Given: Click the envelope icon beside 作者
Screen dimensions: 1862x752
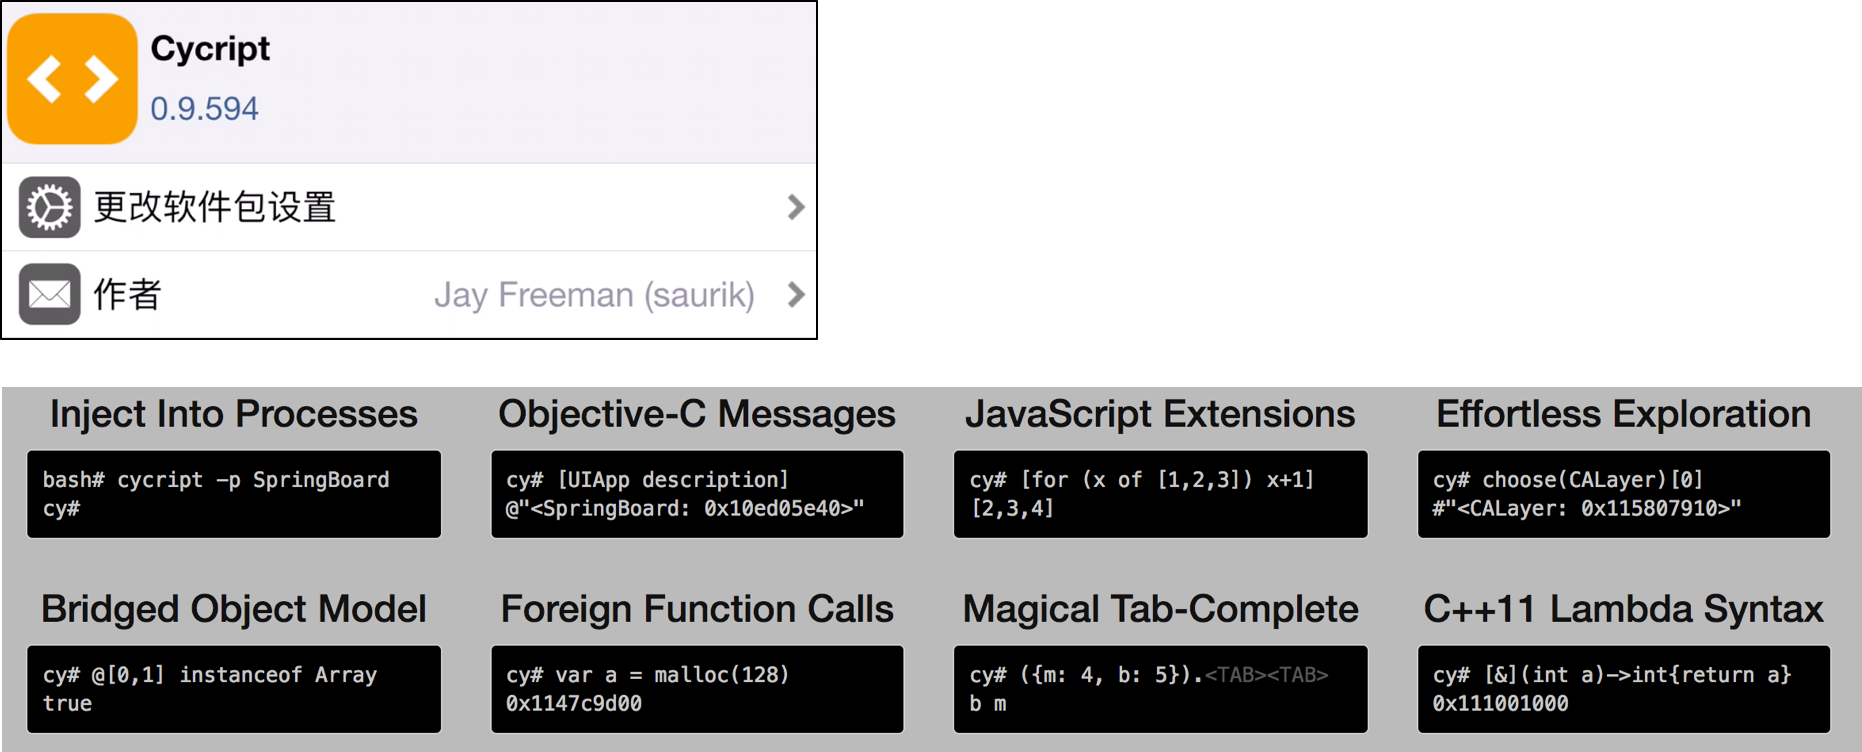Looking at the screenshot, I should (49, 294).
